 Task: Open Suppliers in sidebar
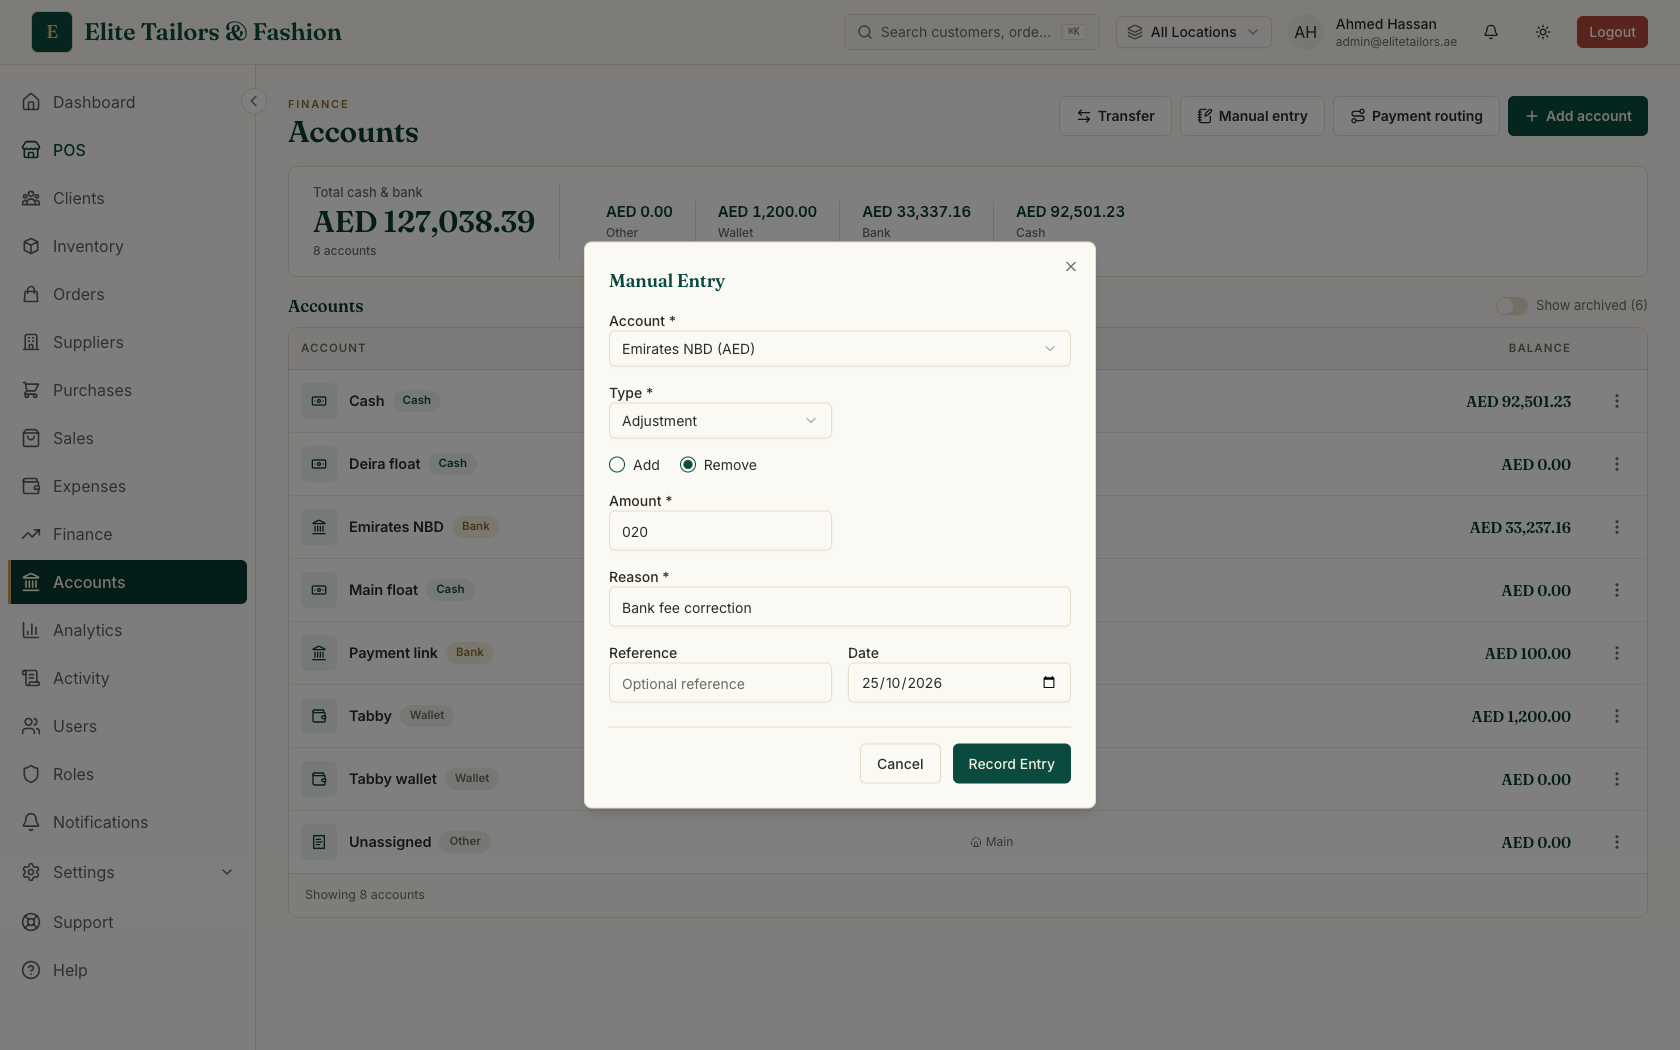point(128,342)
